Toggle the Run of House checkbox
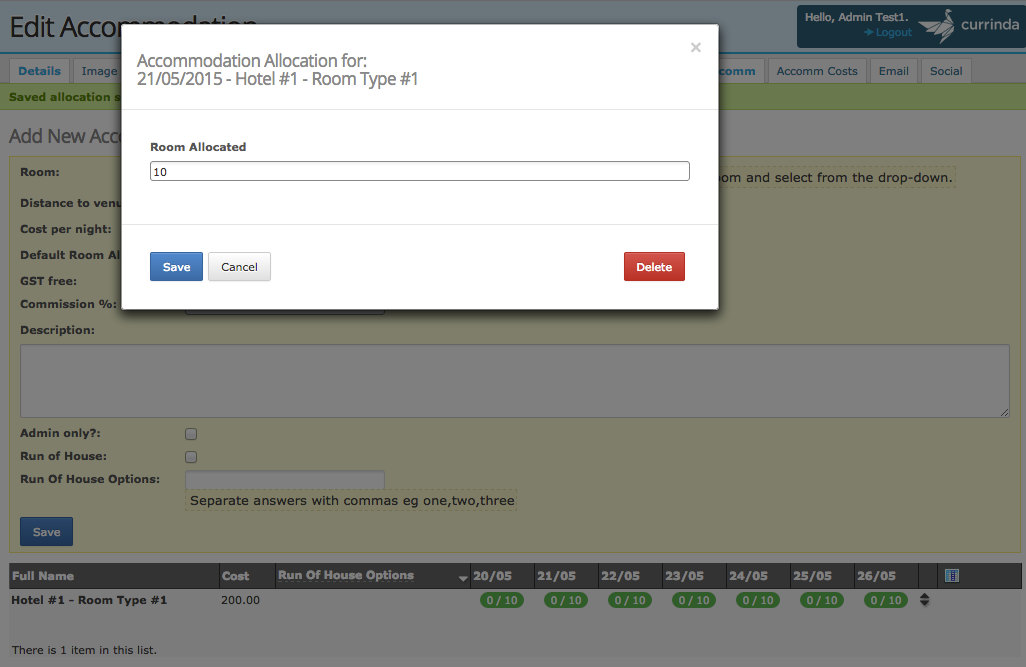 191,457
